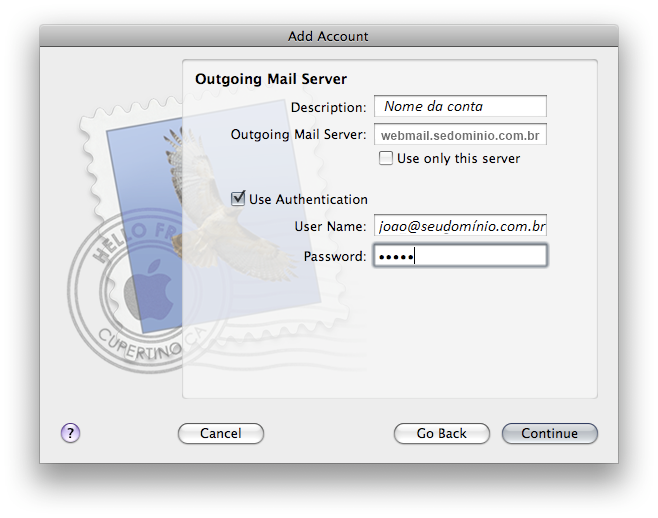Click the Add Account window title
The image size is (658, 518).
click(328, 36)
